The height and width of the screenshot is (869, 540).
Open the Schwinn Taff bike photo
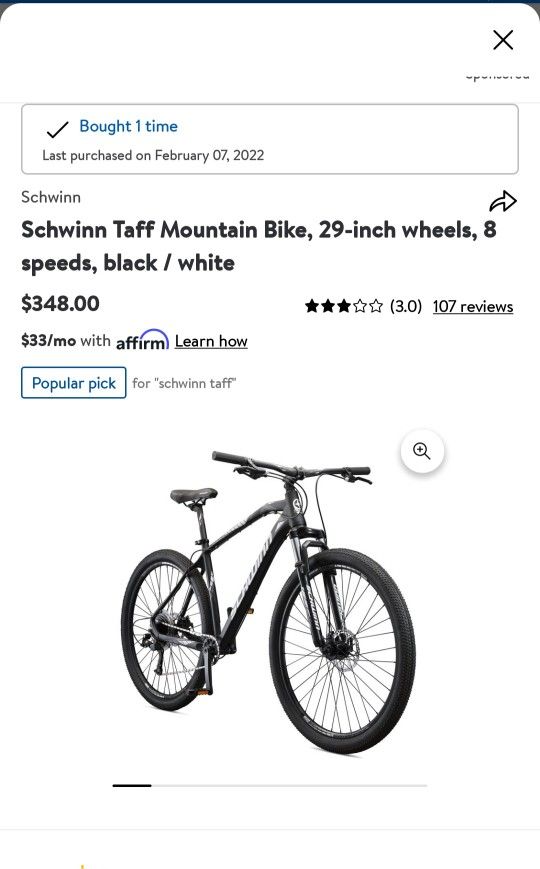(x=269, y=602)
